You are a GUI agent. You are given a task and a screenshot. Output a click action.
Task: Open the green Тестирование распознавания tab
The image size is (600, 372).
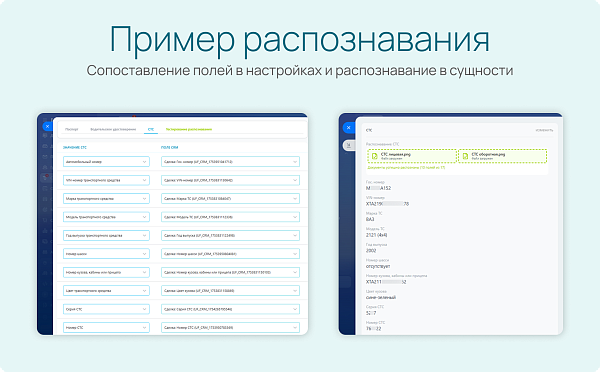[x=189, y=129]
